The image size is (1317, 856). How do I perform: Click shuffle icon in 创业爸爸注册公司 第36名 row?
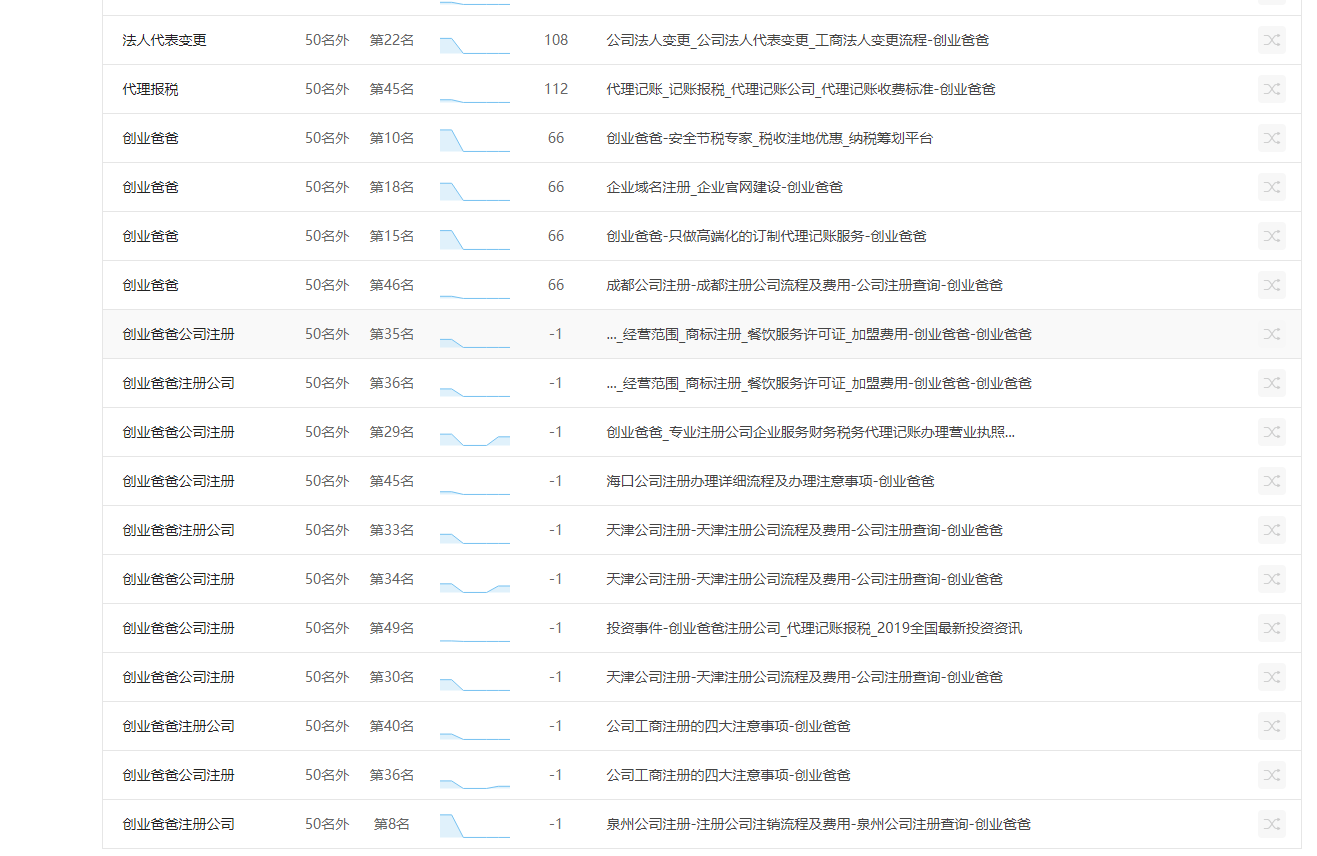tap(1271, 383)
